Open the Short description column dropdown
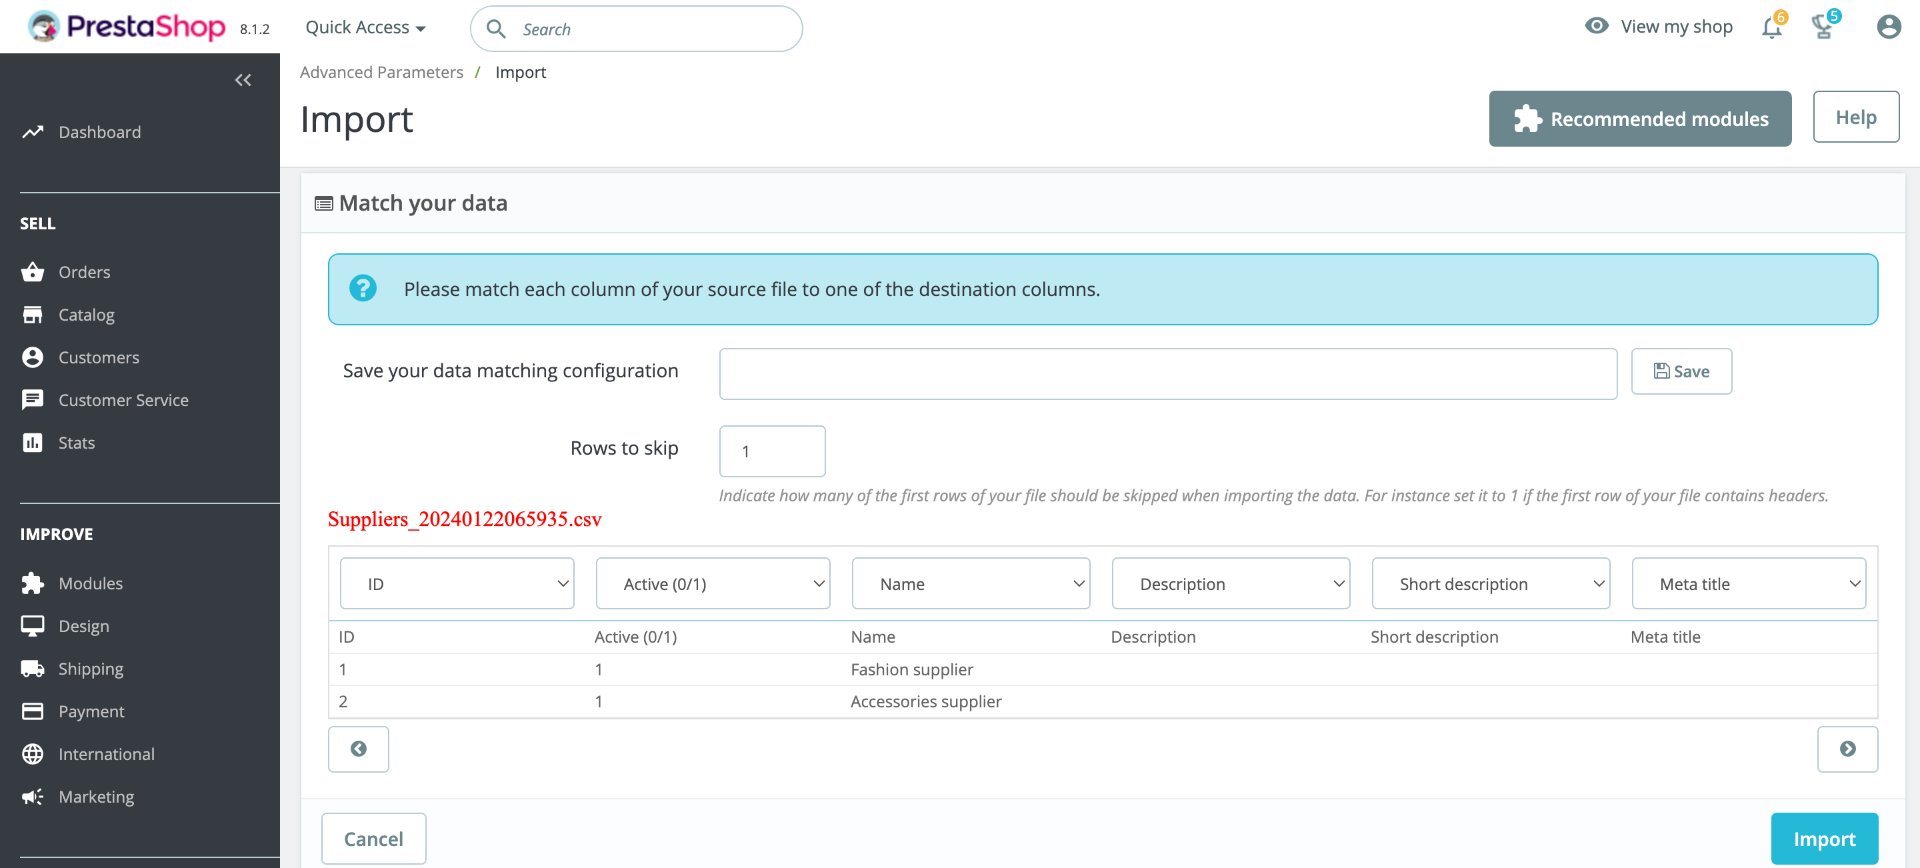The image size is (1920, 868). click(1491, 584)
